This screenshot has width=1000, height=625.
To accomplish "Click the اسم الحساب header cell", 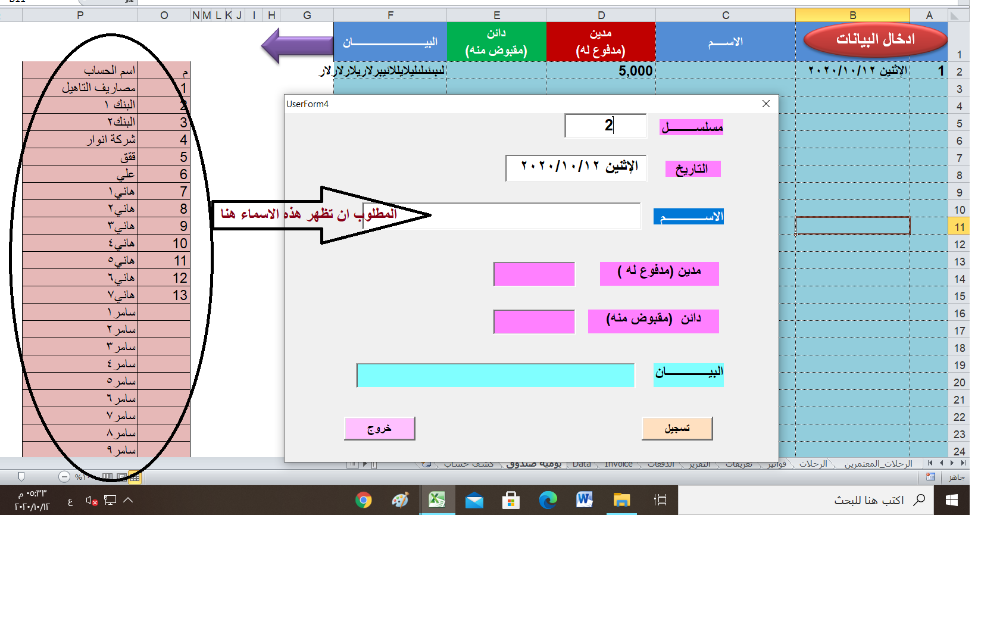I will [x=80, y=70].
